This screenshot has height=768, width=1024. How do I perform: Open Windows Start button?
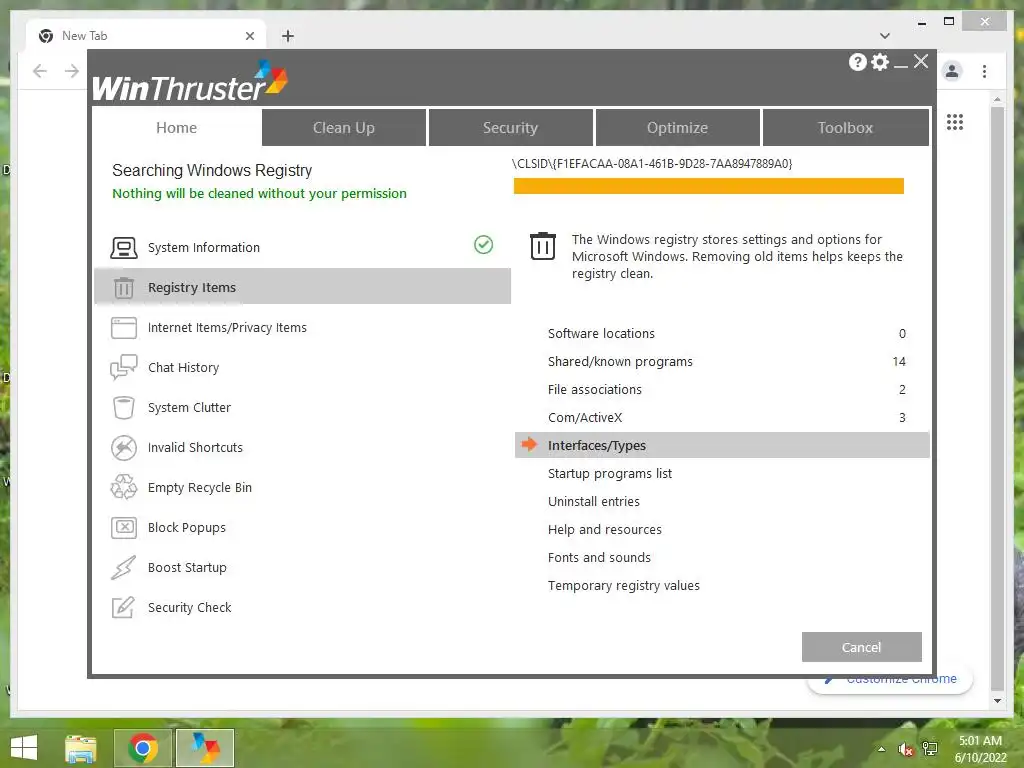pyautogui.click(x=24, y=747)
